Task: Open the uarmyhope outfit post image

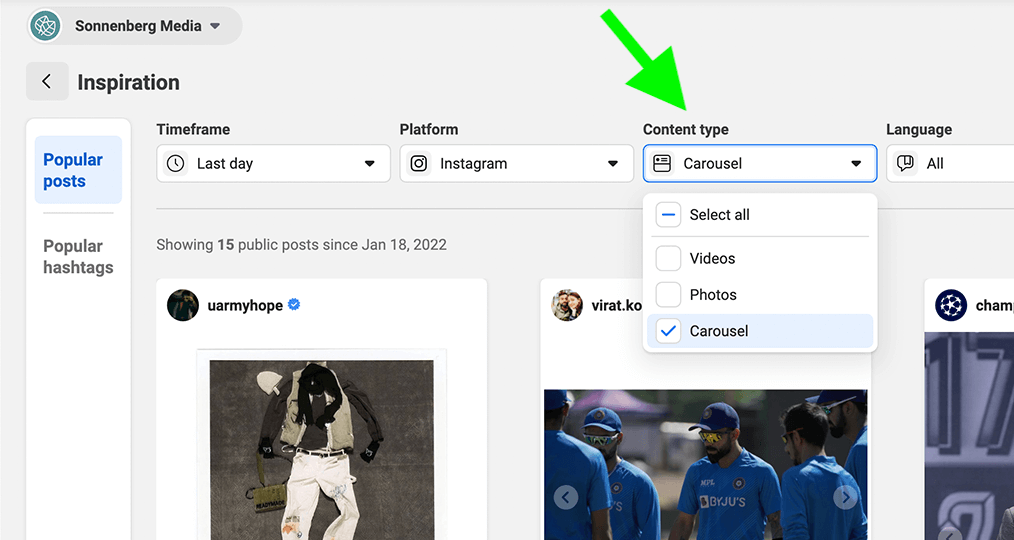Action: coord(321,445)
